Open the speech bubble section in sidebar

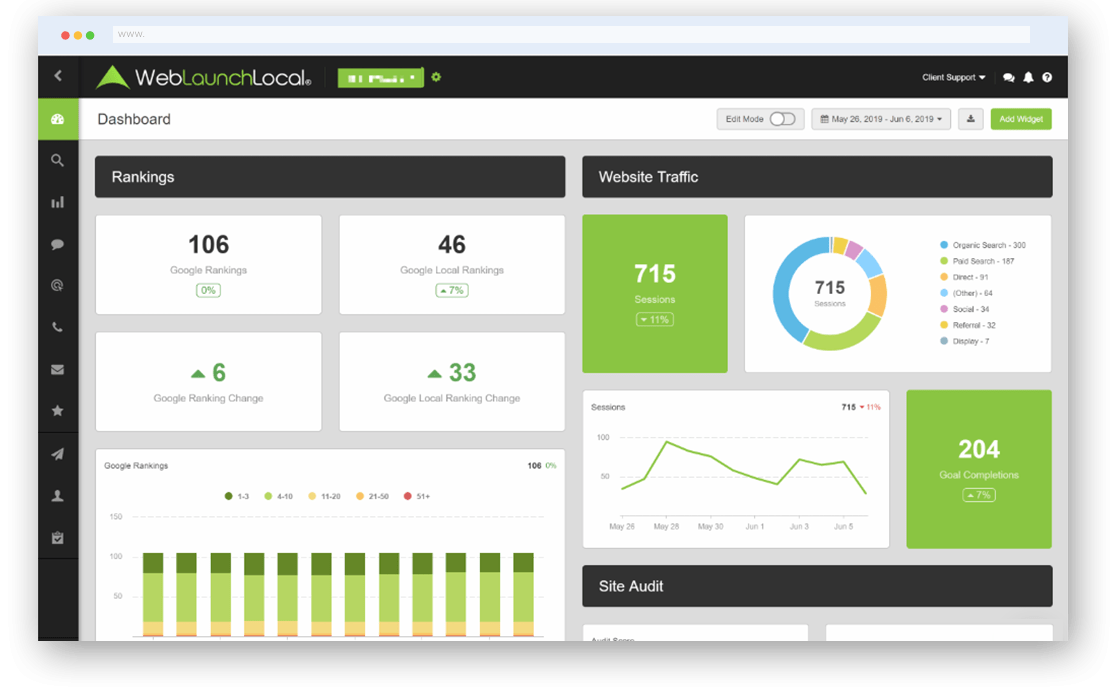pyautogui.click(x=58, y=245)
